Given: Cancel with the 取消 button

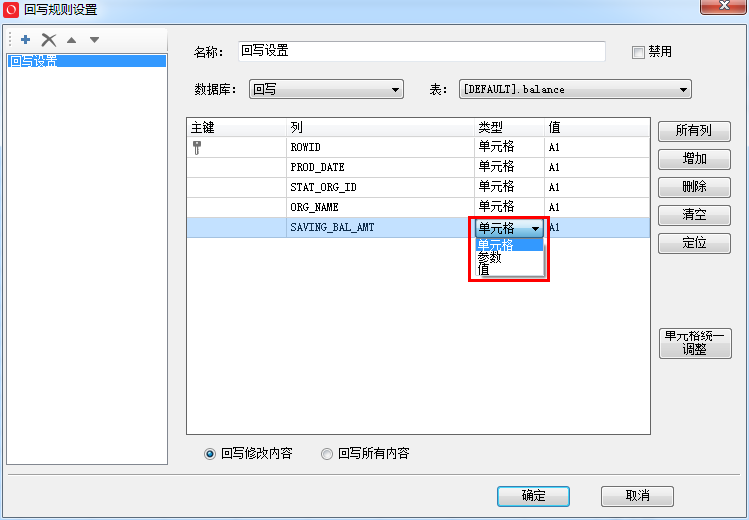Looking at the screenshot, I should 637,496.
